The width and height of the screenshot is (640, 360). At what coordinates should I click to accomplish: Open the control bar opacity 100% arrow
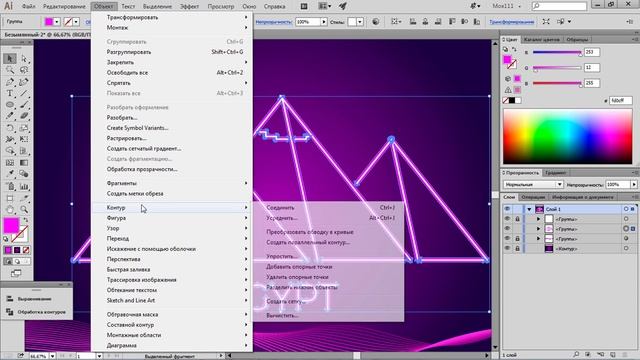click(x=324, y=22)
